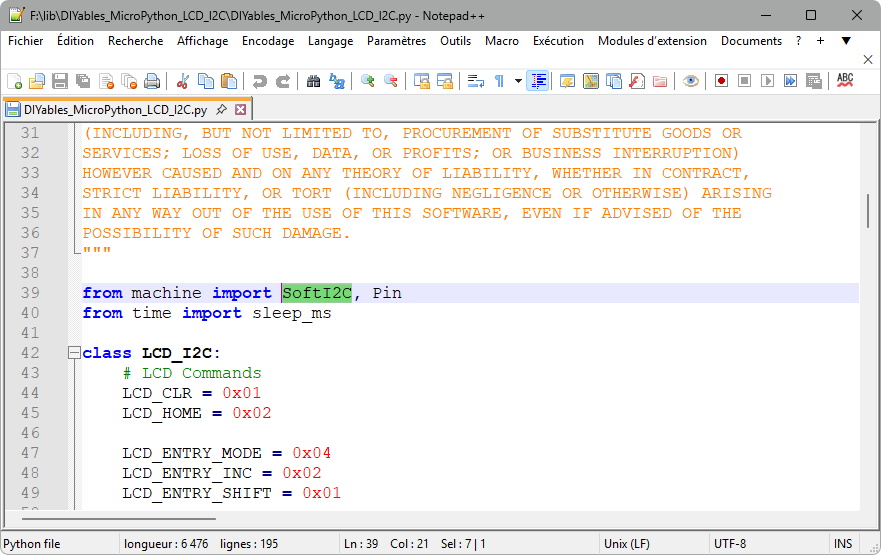Open the ? help menu
The width and height of the screenshot is (881, 555).
[798, 41]
